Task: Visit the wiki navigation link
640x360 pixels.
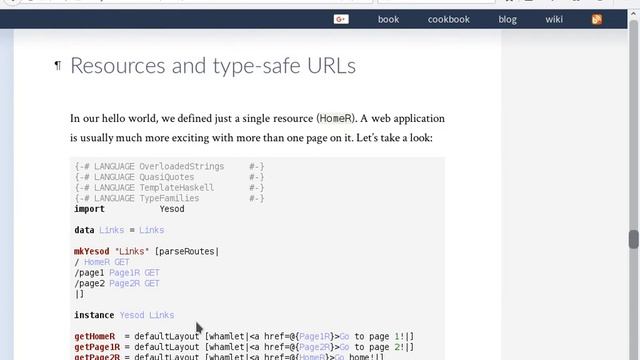Action: point(554,19)
